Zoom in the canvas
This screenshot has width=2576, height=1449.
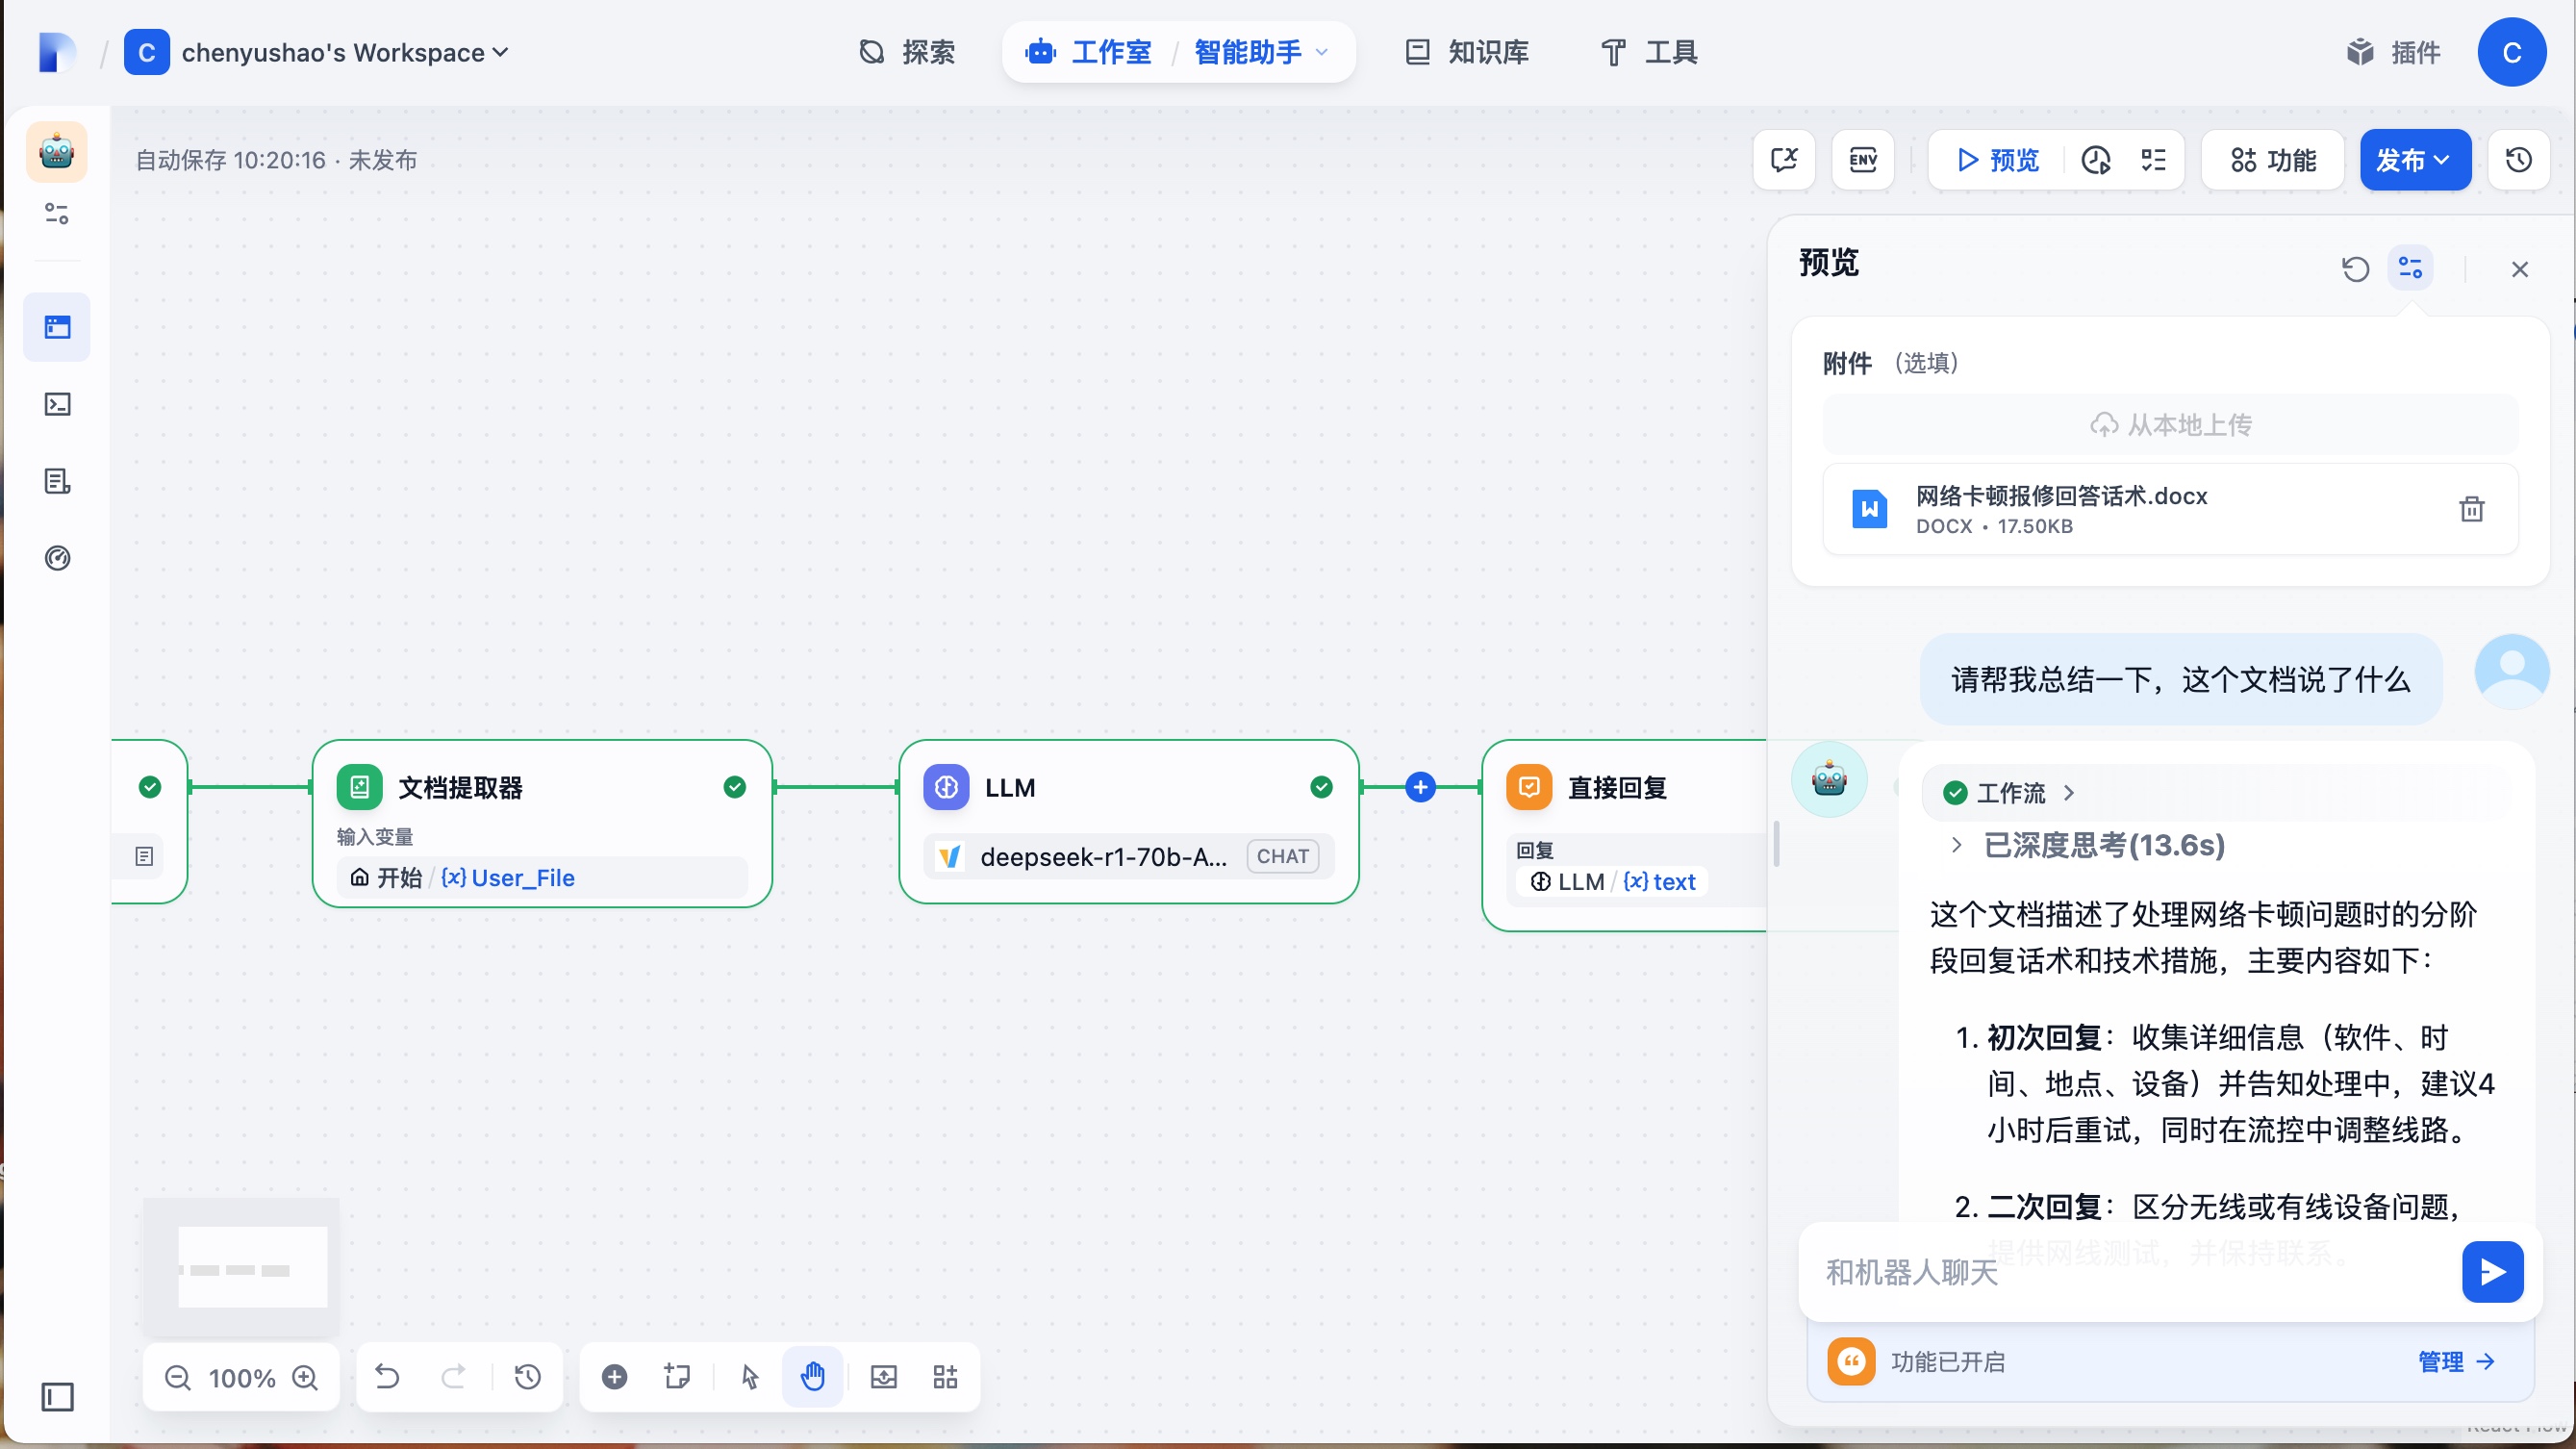point(305,1378)
